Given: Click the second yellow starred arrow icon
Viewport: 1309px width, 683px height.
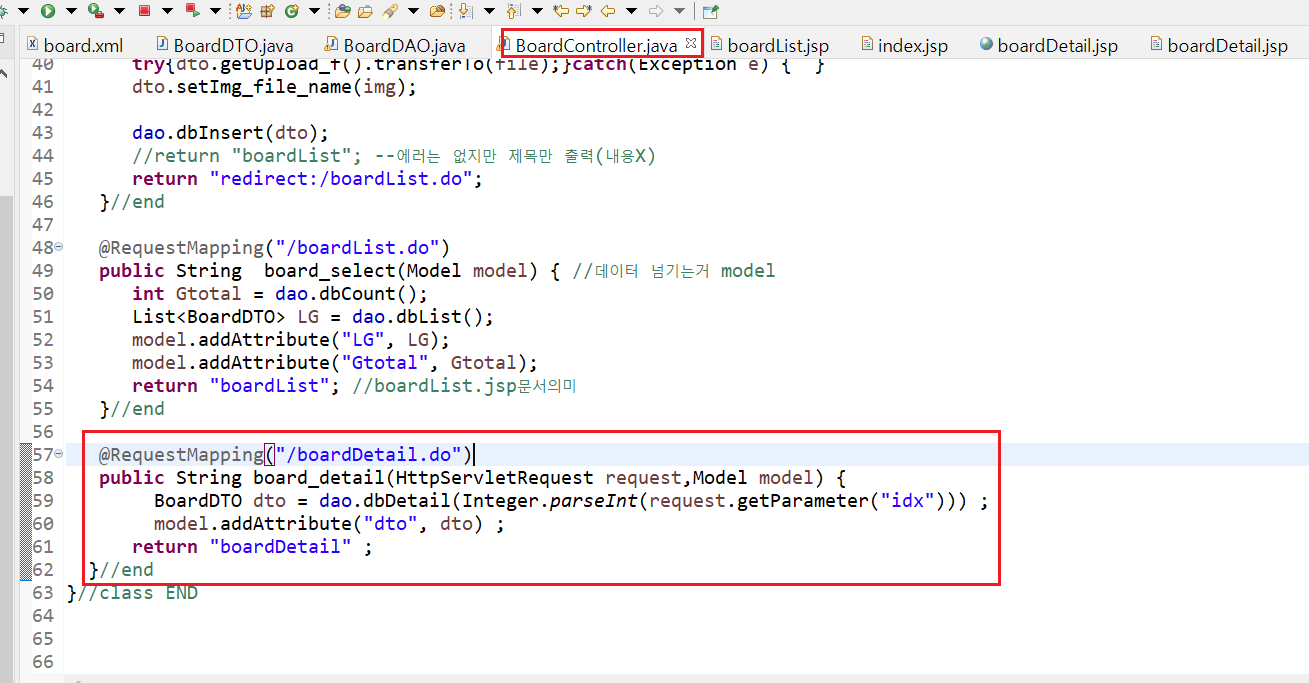Looking at the screenshot, I should 583,11.
